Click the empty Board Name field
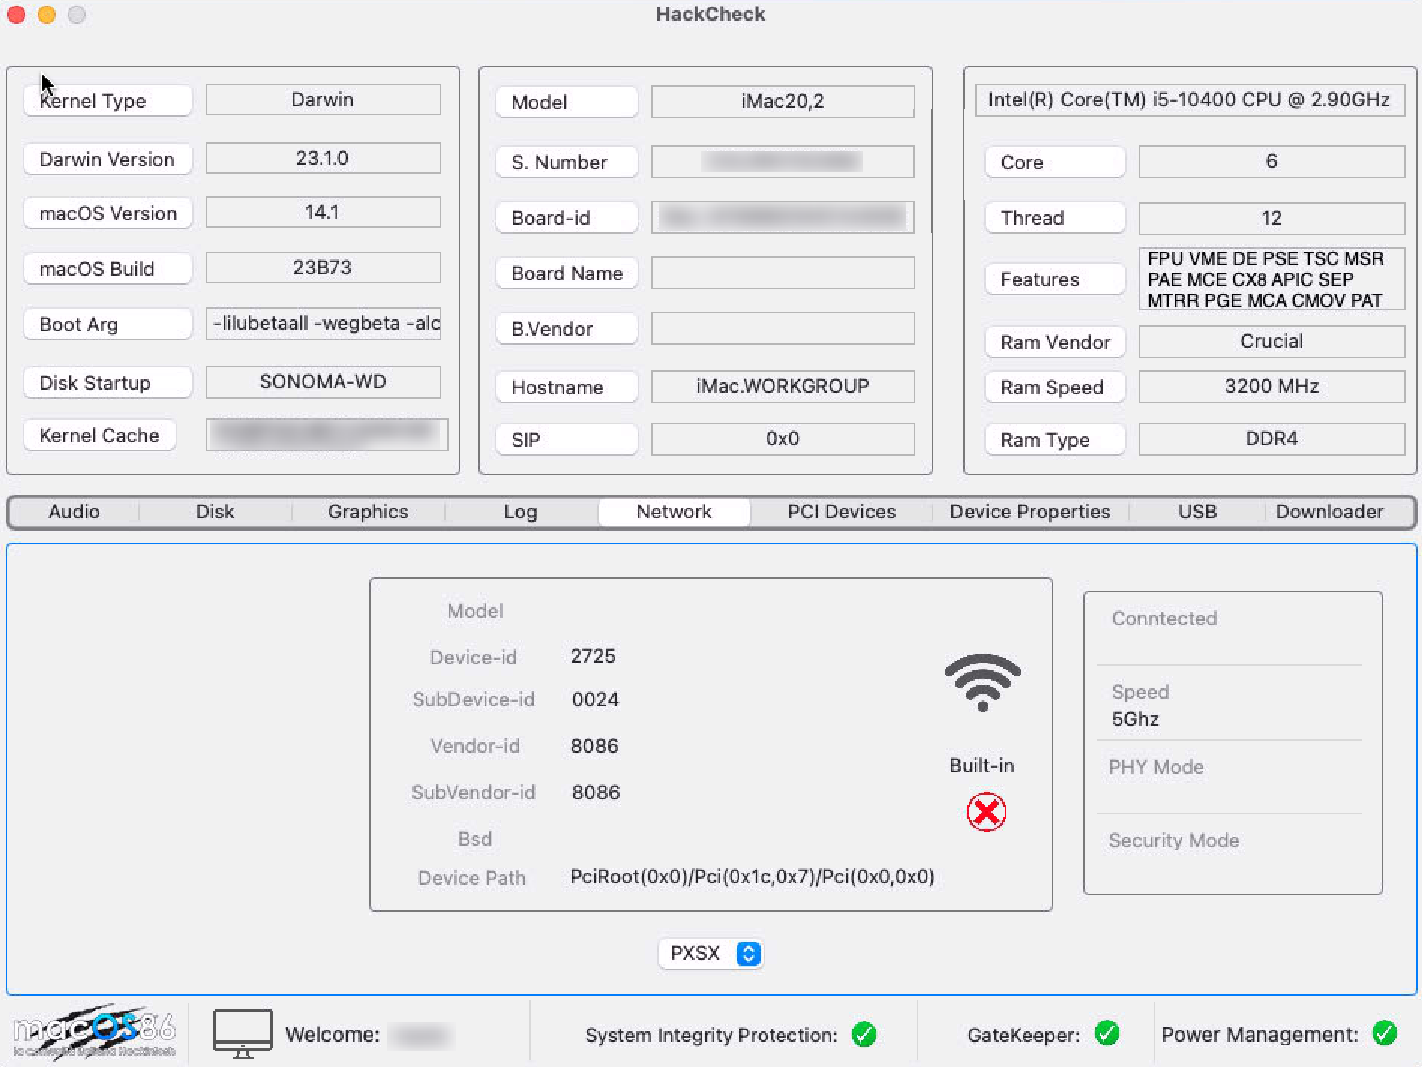The height and width of the screenshot is (1067, 1422). click(x=783, y=273)
